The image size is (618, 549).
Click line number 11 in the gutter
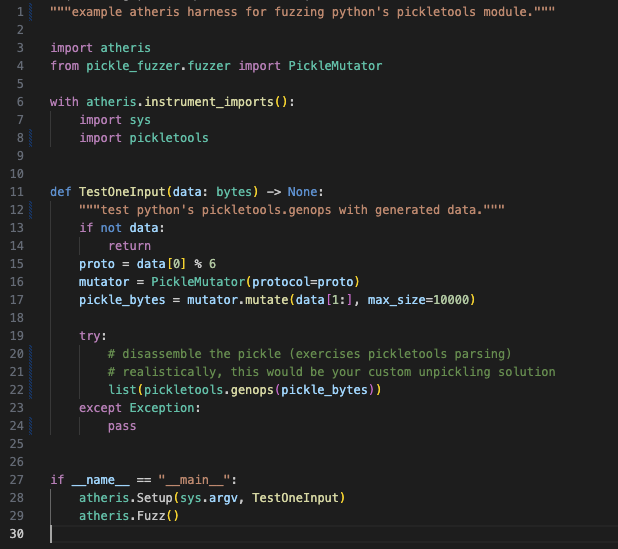coord(17,191)
